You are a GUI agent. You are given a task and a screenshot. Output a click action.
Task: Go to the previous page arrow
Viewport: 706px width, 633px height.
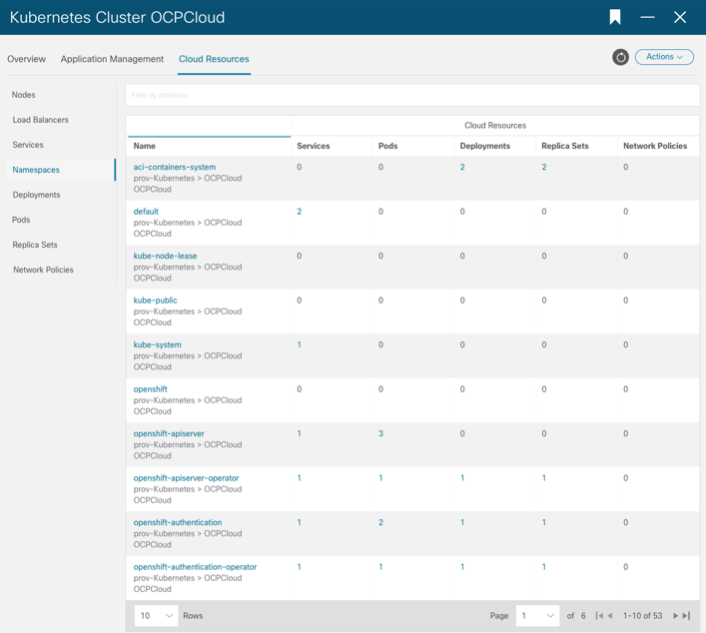tap(611, 616)
